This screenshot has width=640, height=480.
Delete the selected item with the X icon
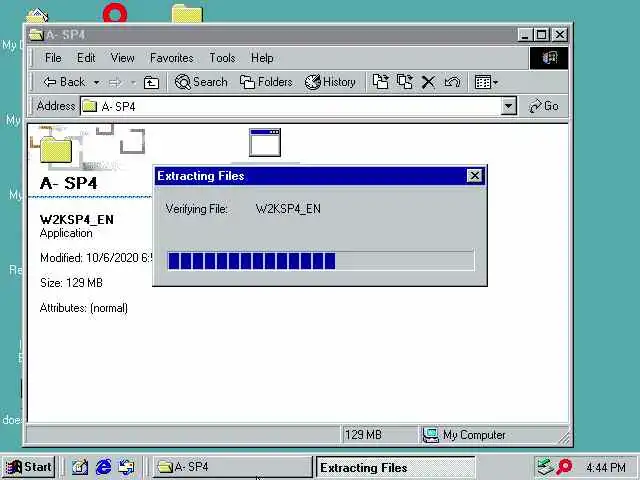click(428, 82)
